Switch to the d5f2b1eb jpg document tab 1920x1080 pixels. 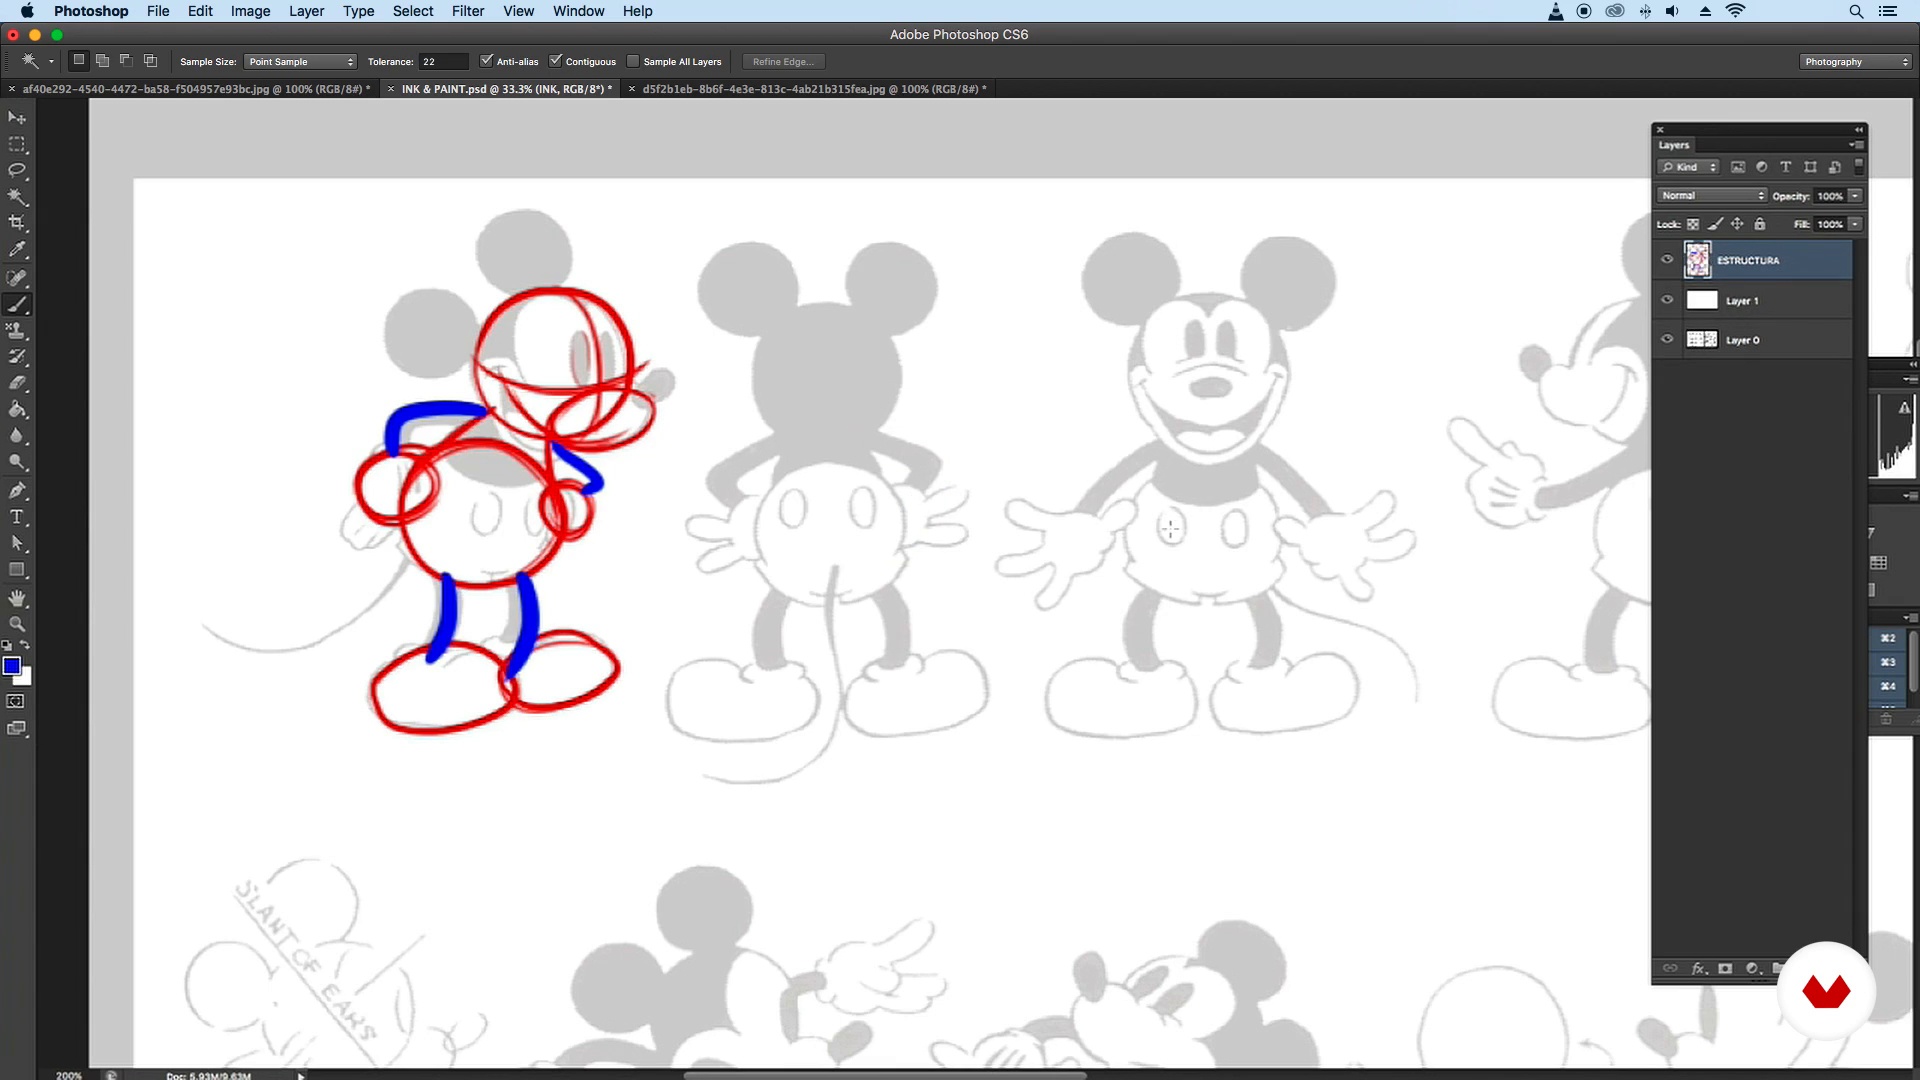pos(813,89)
